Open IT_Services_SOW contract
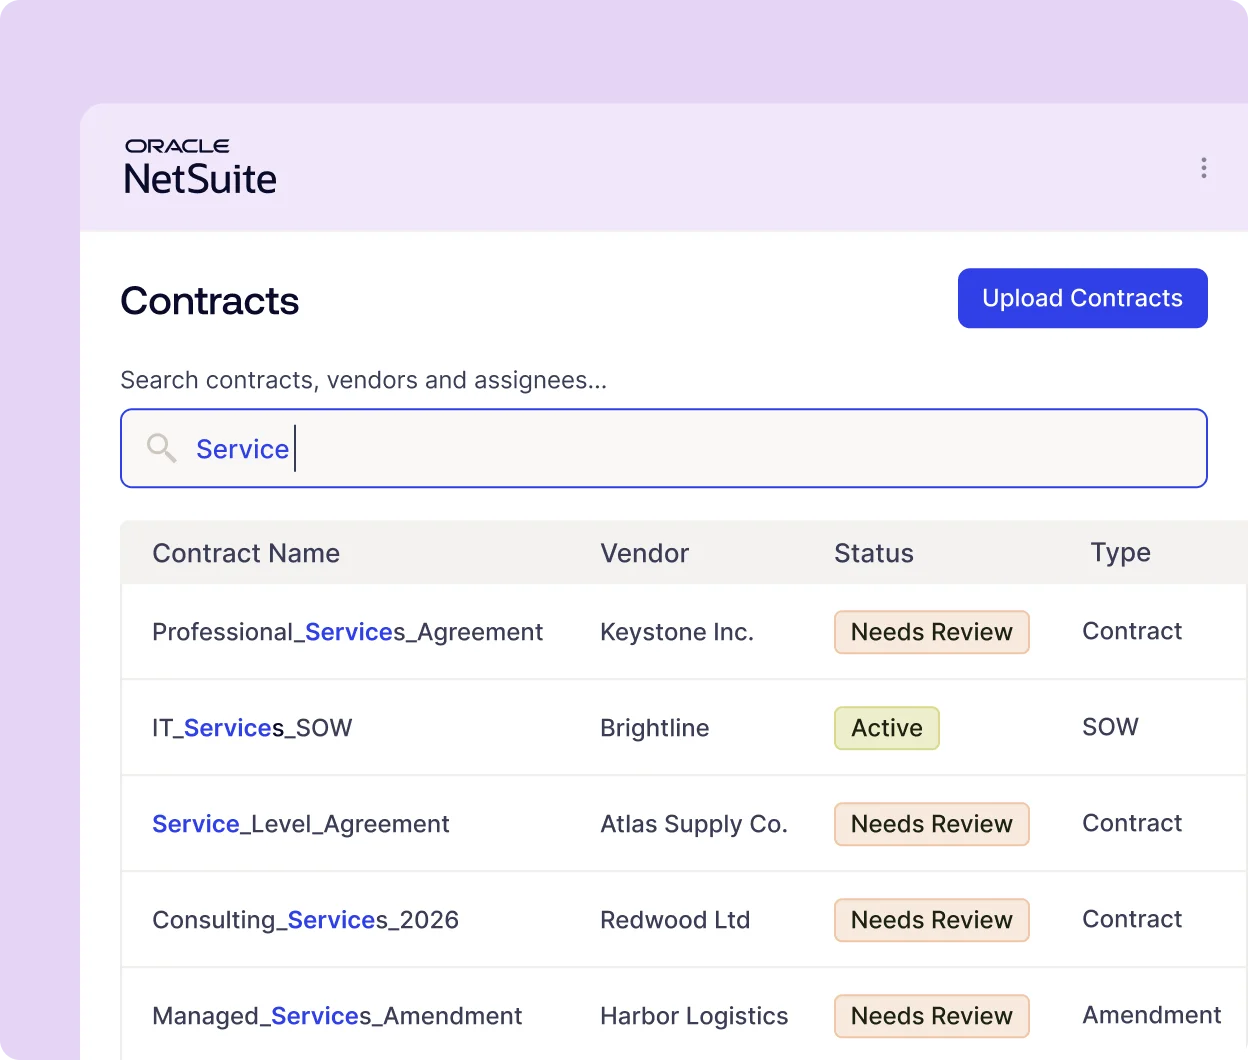The height and width of the screenshot is (1060, 1248). [x=252, y=728]
